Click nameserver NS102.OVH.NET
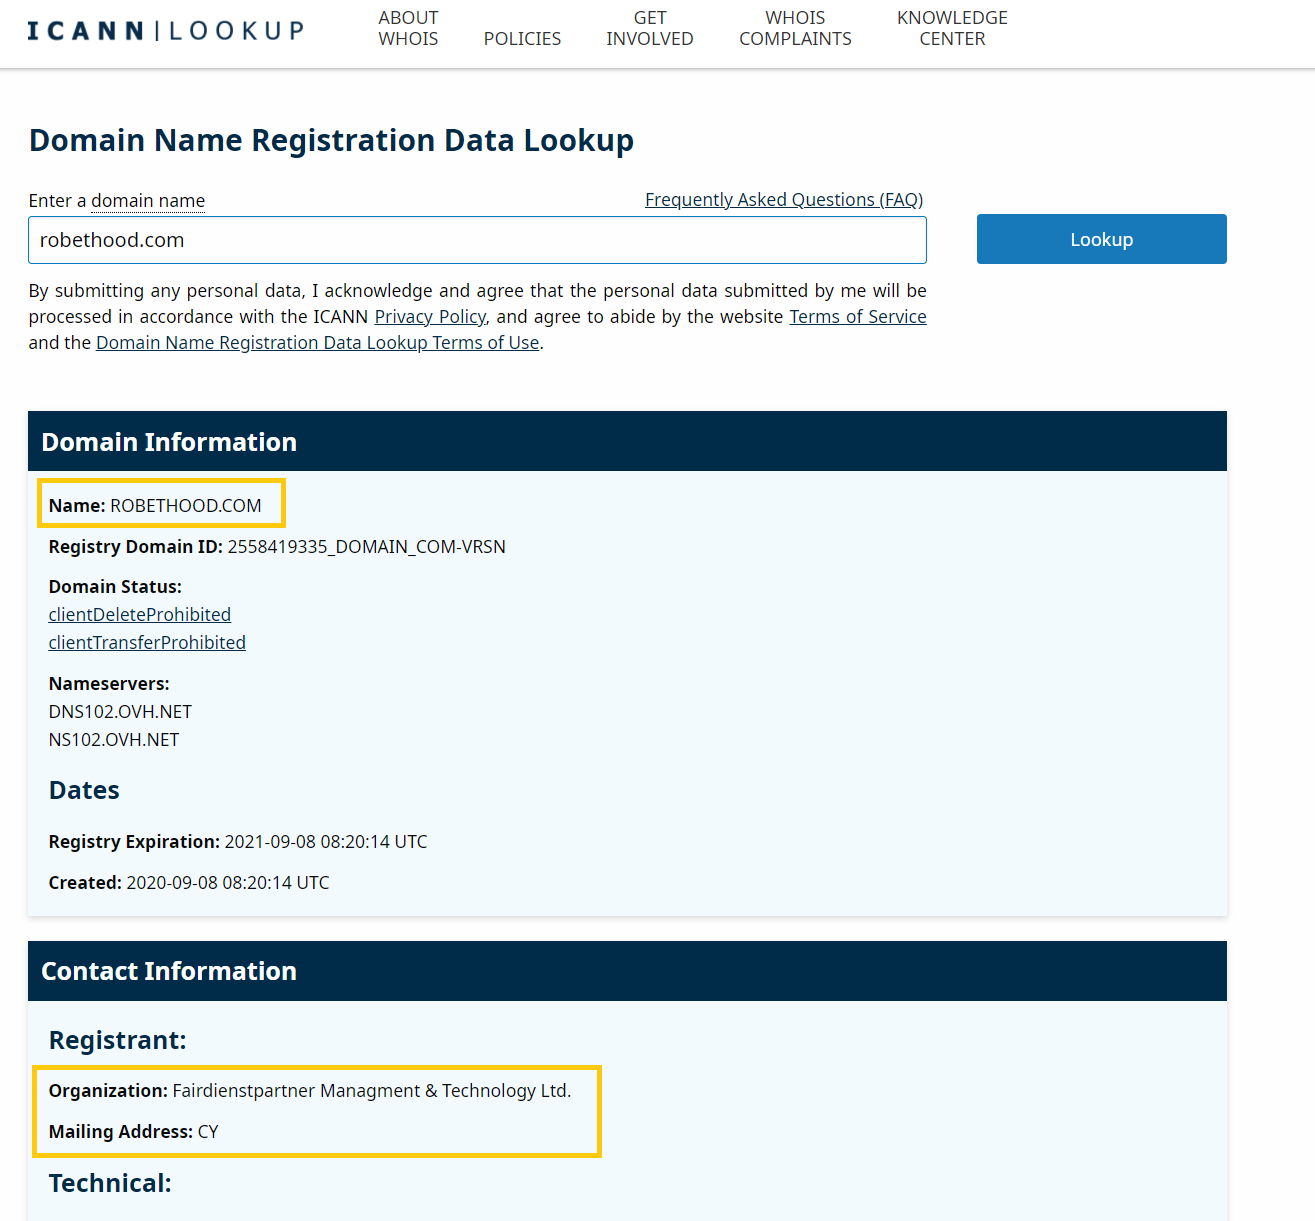Viewport: 1315px width, 1221px height. [114, 740]
